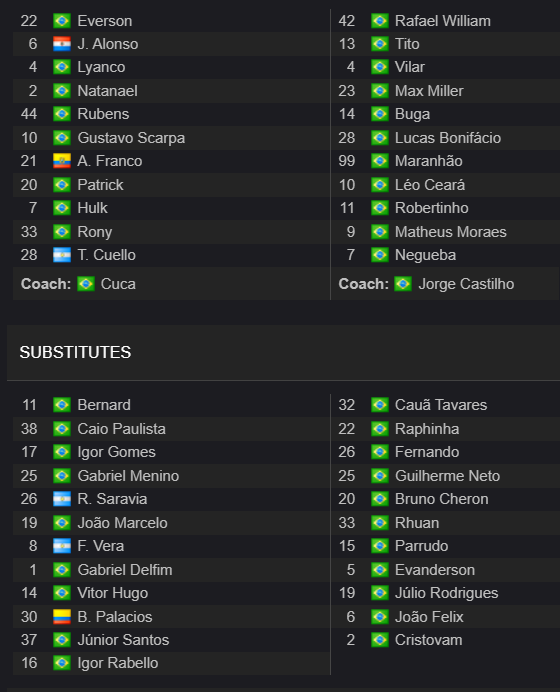560x692 pixels.
Task: Open Rafael William's player page
Action: pos(443,21)
